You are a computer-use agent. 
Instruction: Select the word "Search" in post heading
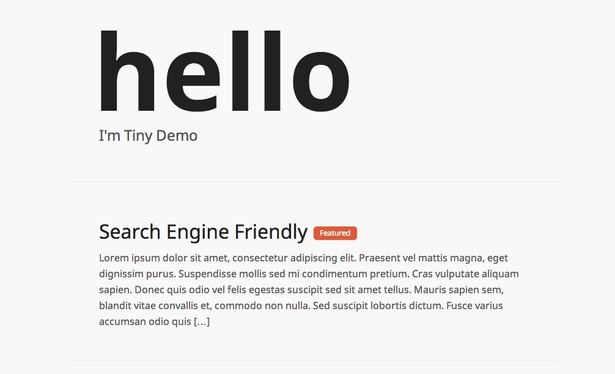click(130, 231)
